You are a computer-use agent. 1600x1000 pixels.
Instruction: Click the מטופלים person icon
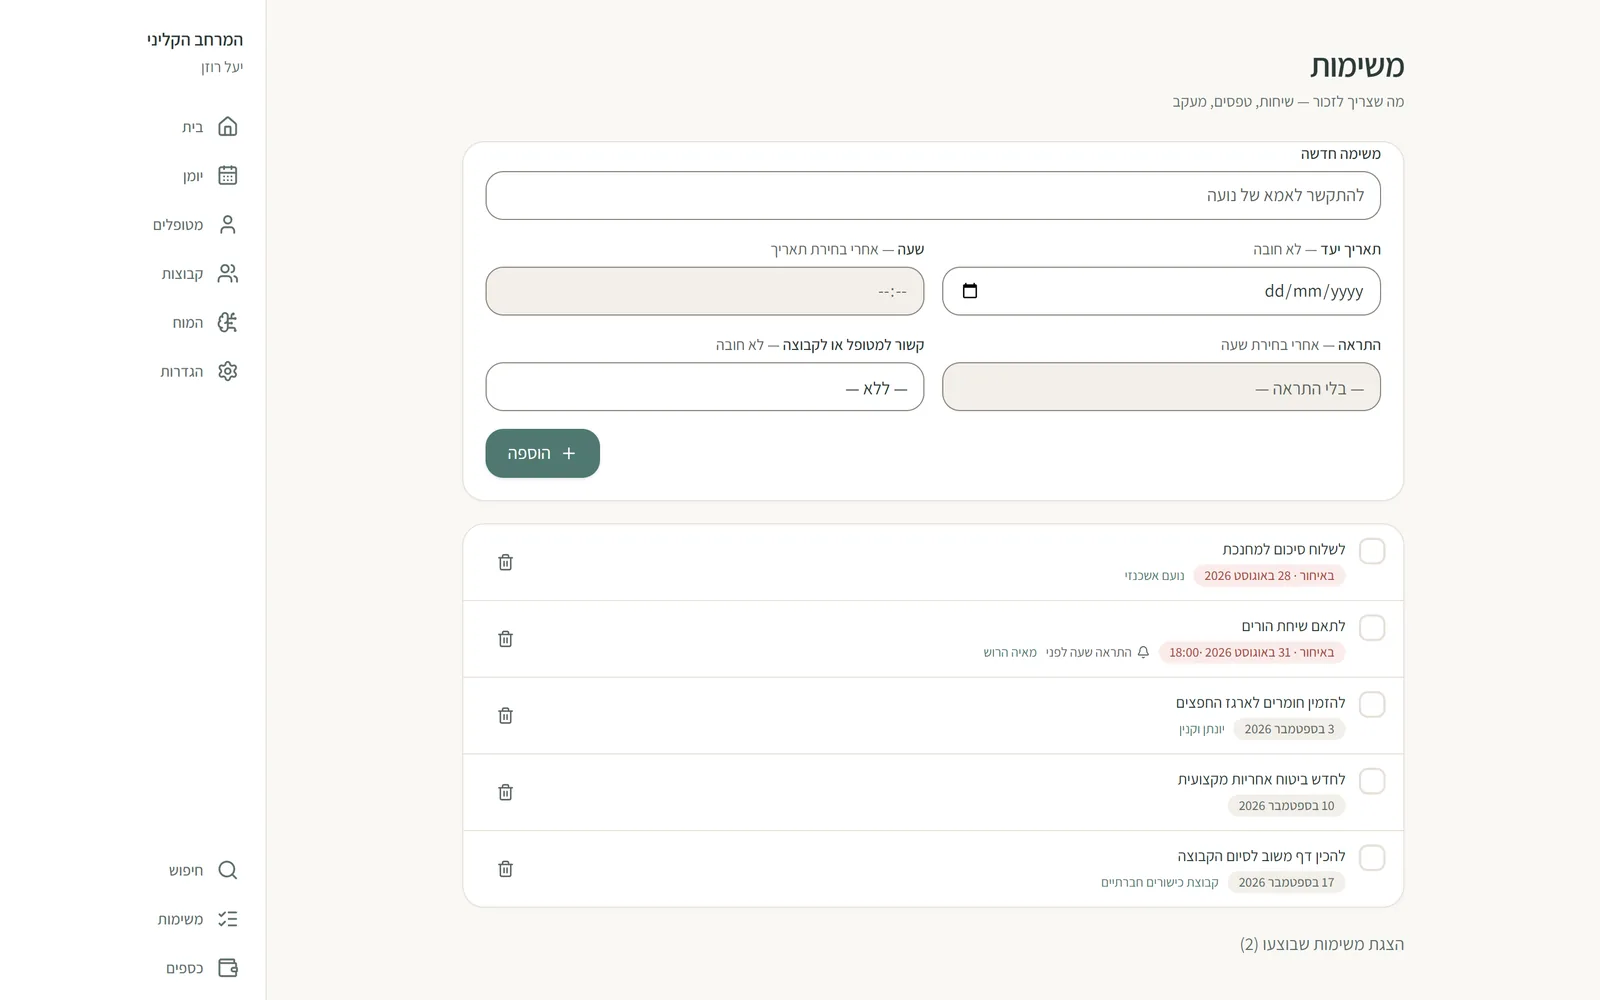coord(228,225)
